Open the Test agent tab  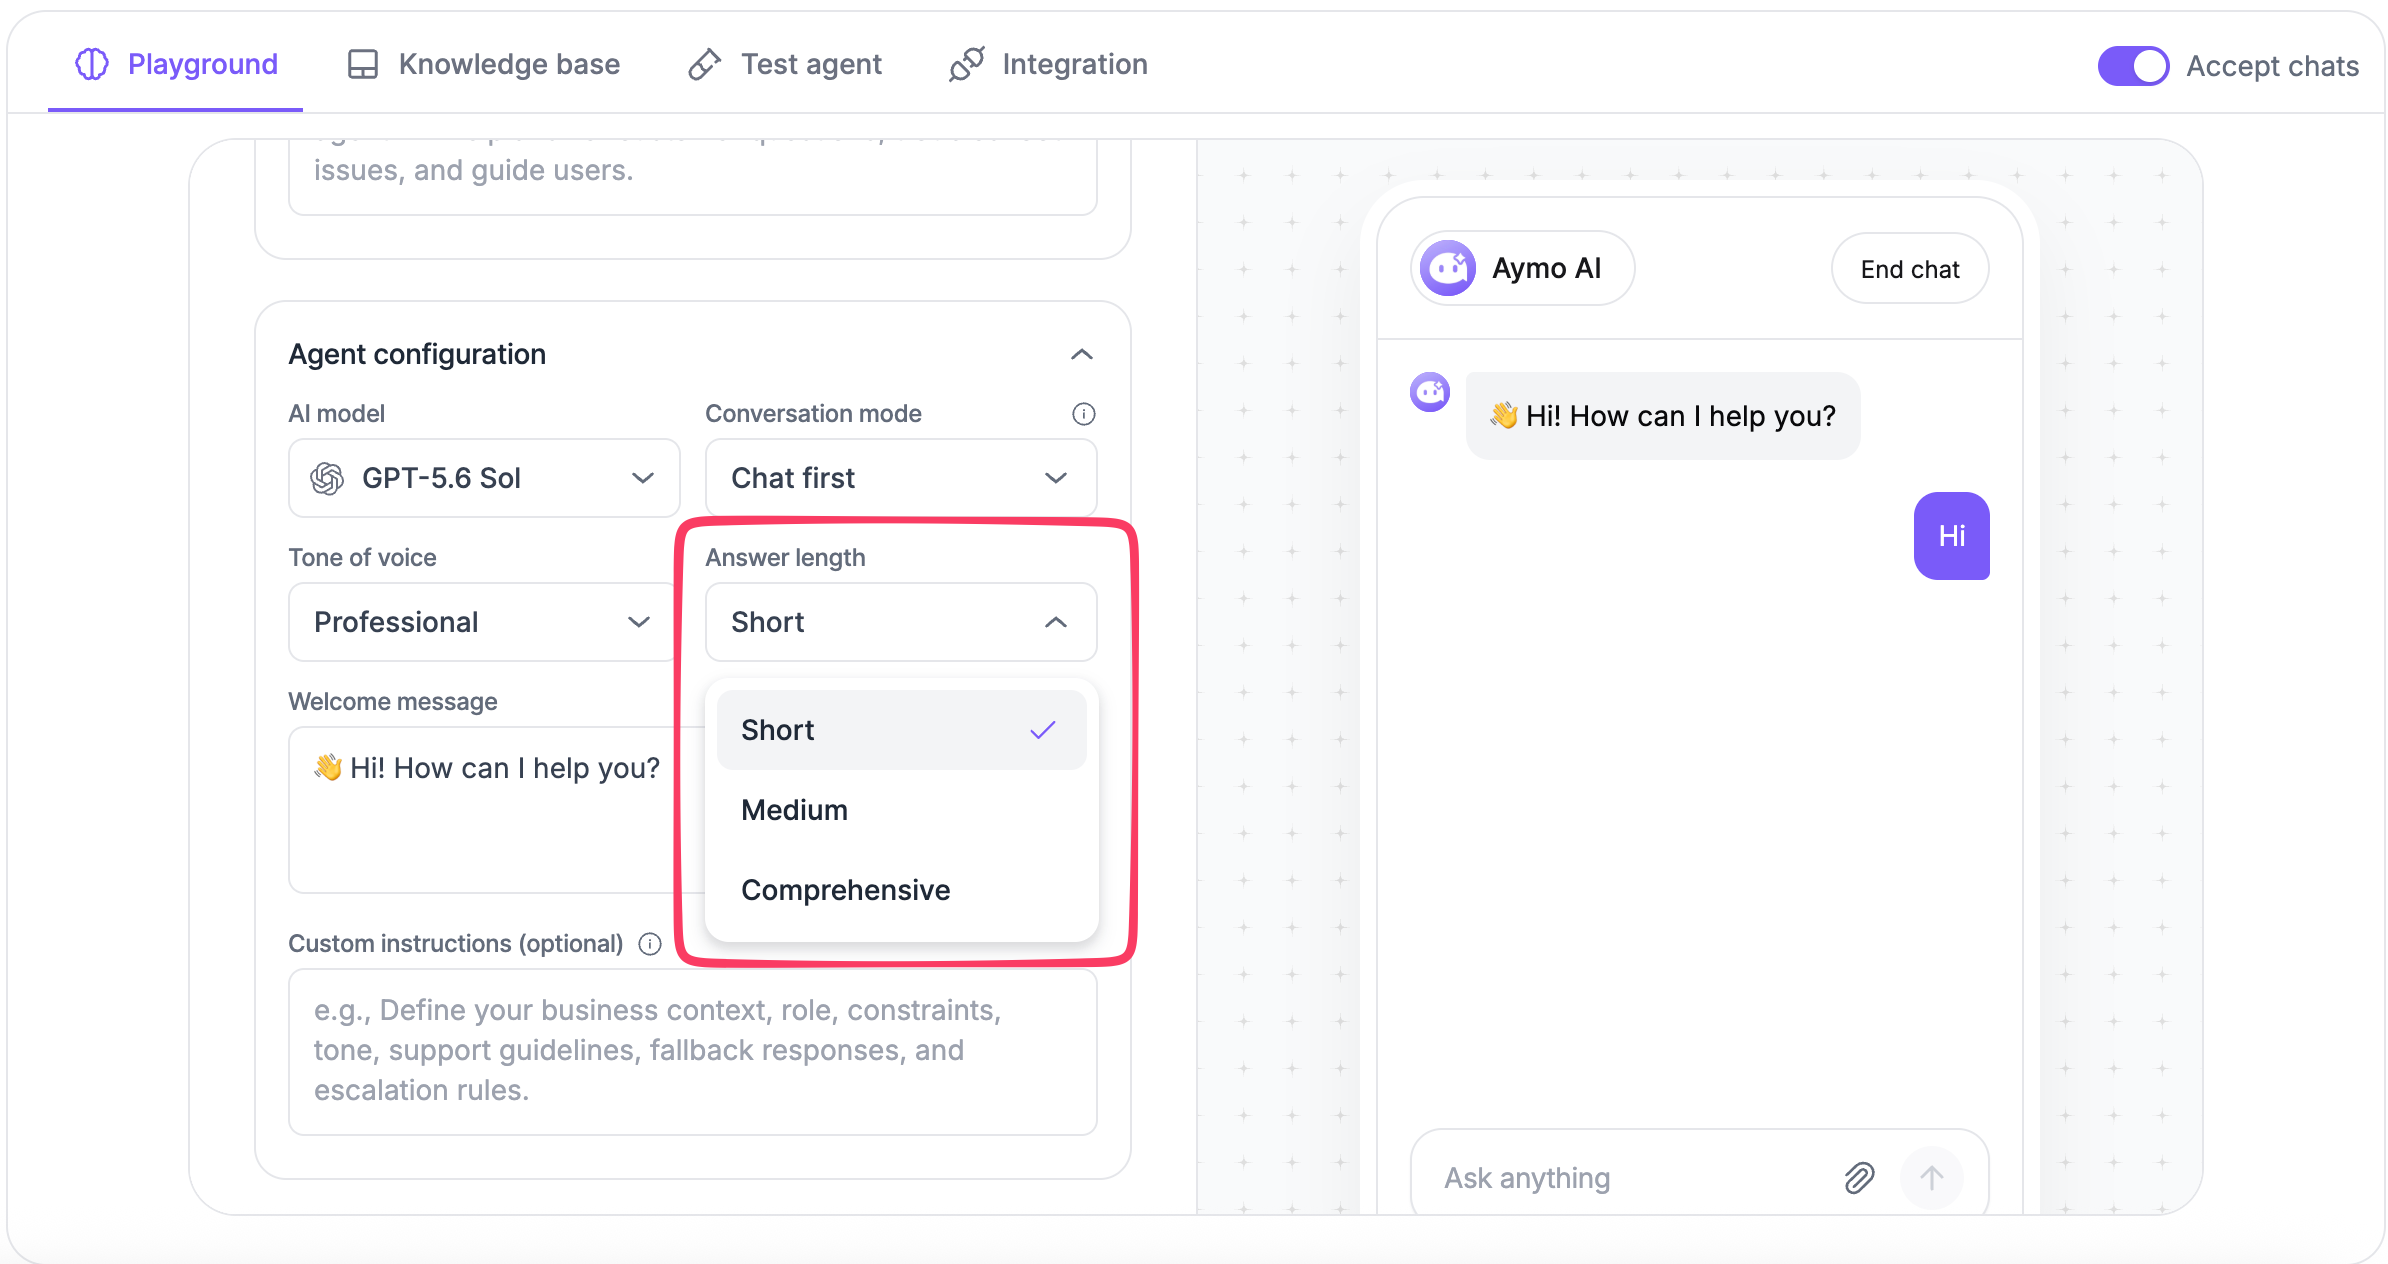click(x=785, y=64)
